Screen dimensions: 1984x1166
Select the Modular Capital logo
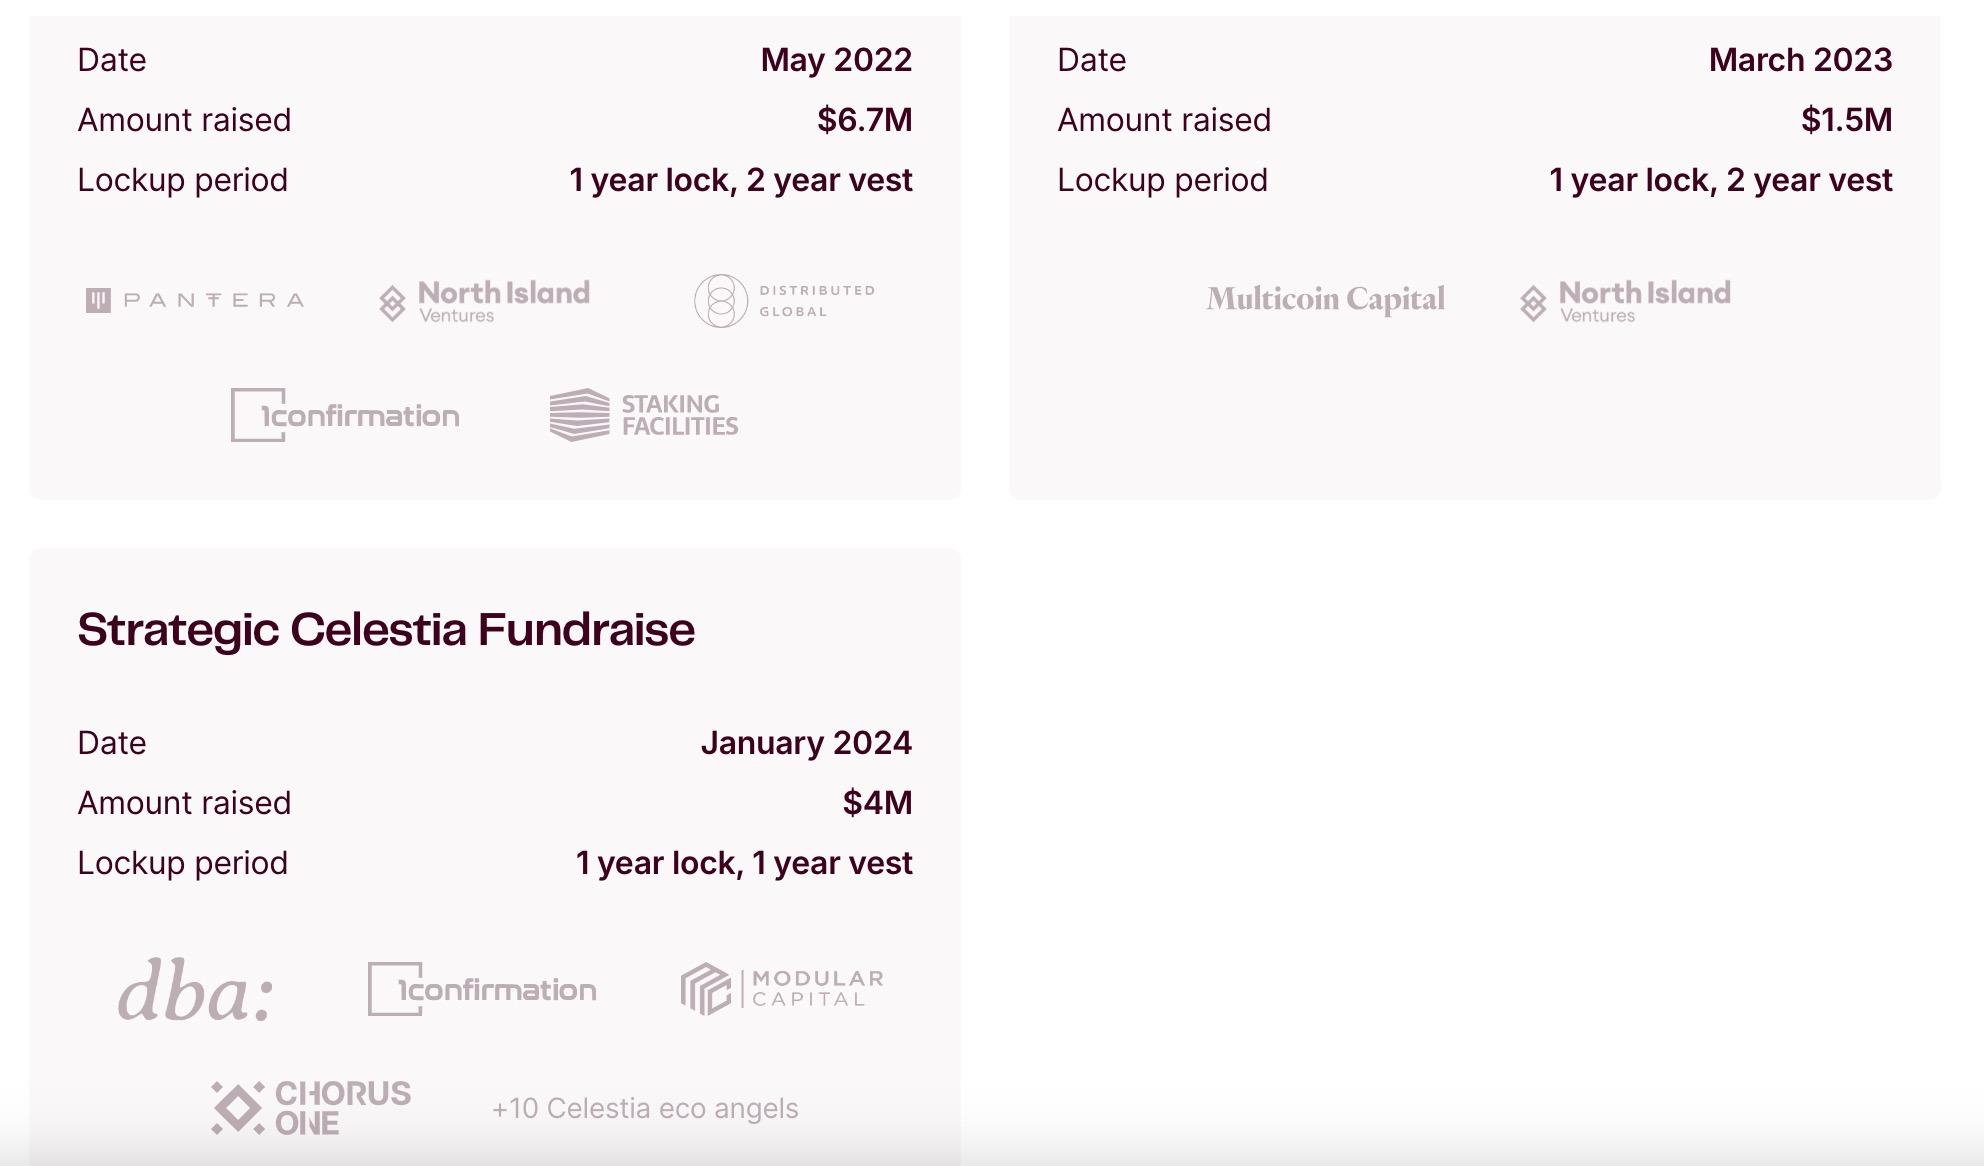pos(782,989)
